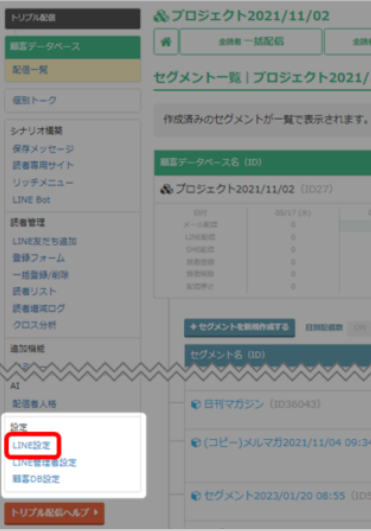This screenshot has height=531, width=371.
Task: Click the project icon next to プロジェクト2021/11/02 (ID27)
Action: [166, 189]
